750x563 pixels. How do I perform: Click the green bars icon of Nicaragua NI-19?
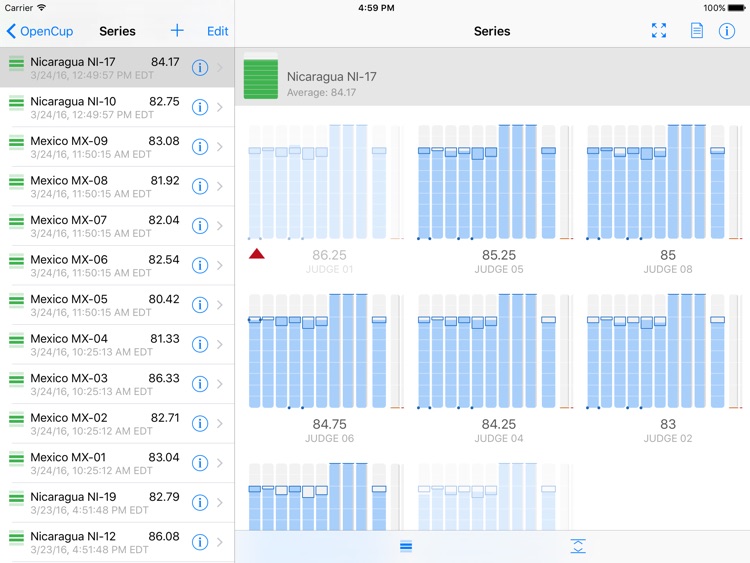click(x=16, y=498)
